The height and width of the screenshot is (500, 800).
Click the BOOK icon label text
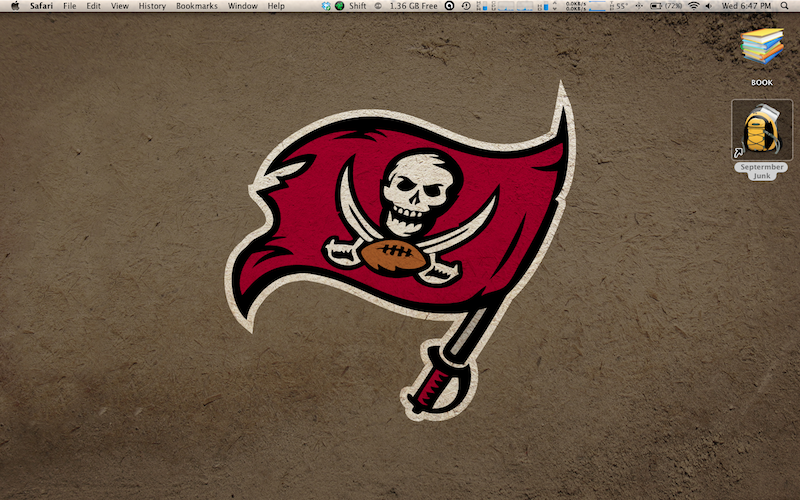[x=762, y=83]
